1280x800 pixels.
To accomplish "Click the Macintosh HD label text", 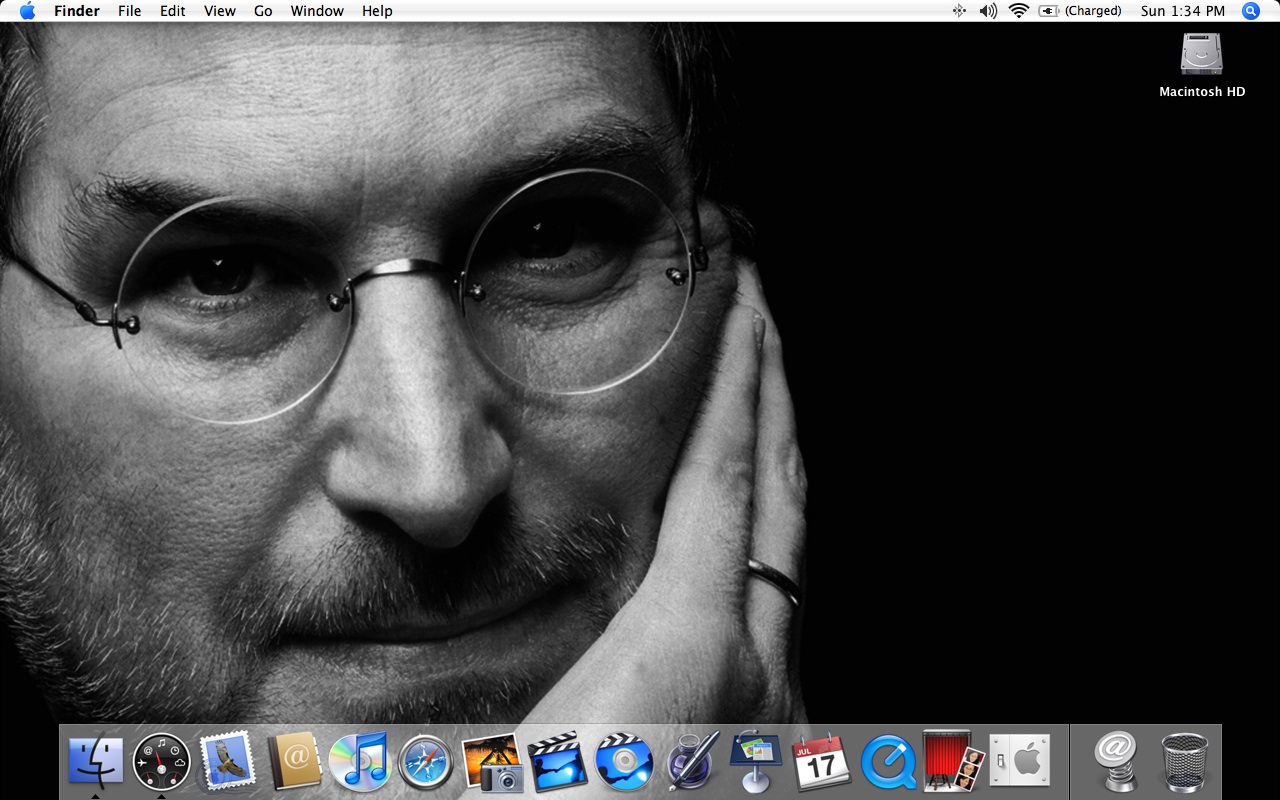I will (1202, 91).
